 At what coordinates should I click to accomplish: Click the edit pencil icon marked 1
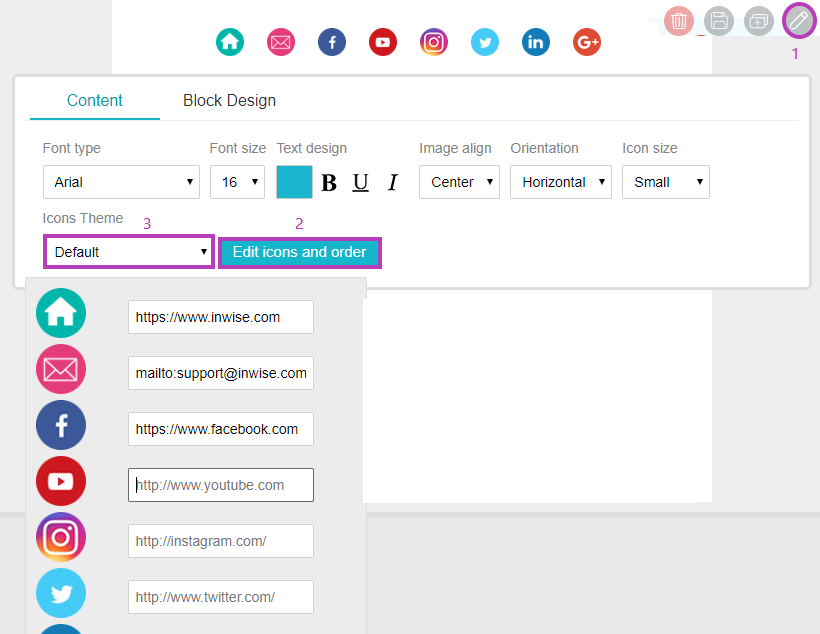point(798,20)
